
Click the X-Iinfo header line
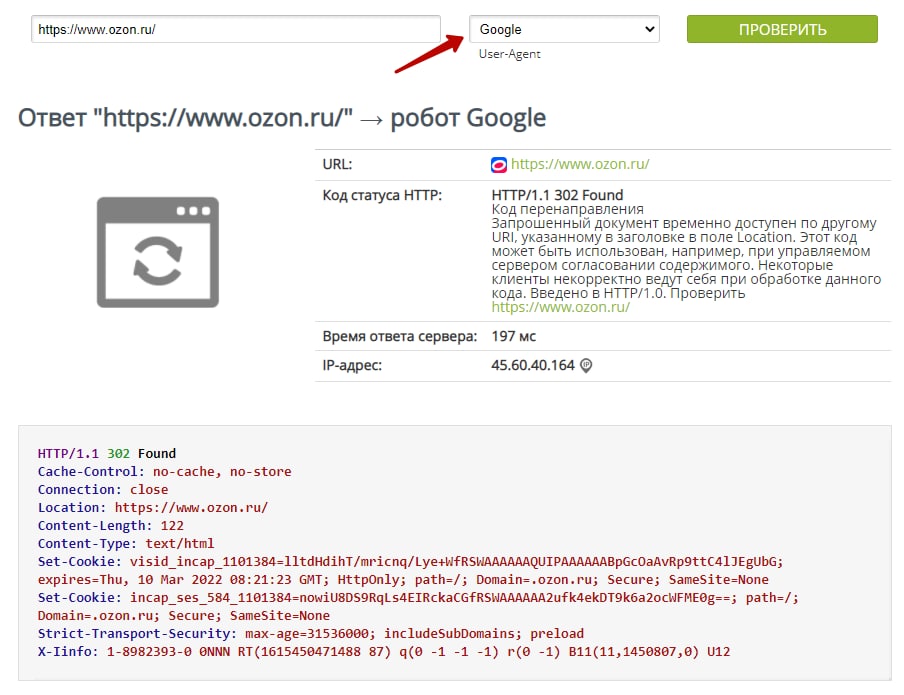tap(384, 652)
